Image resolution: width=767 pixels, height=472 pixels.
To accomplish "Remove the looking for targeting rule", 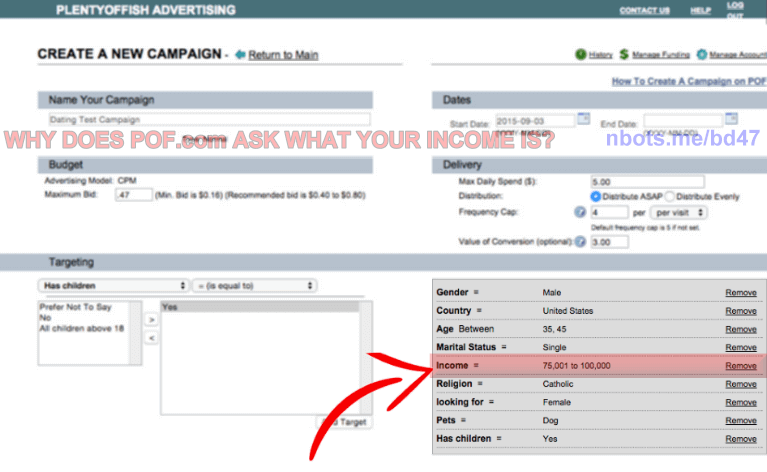I will pos(741,403).
